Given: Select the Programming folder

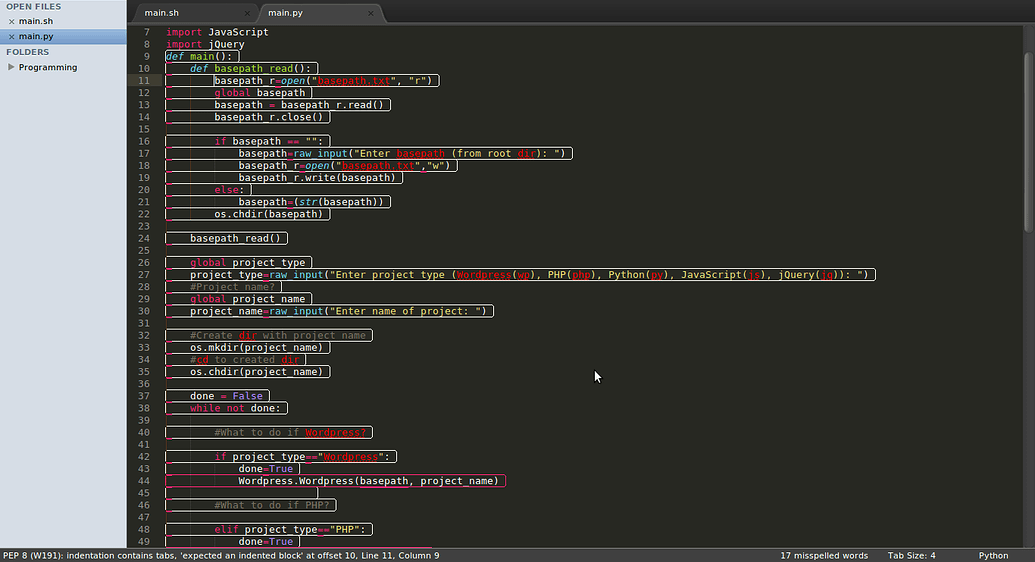Looking at the screenshot, I should (48, 67).
